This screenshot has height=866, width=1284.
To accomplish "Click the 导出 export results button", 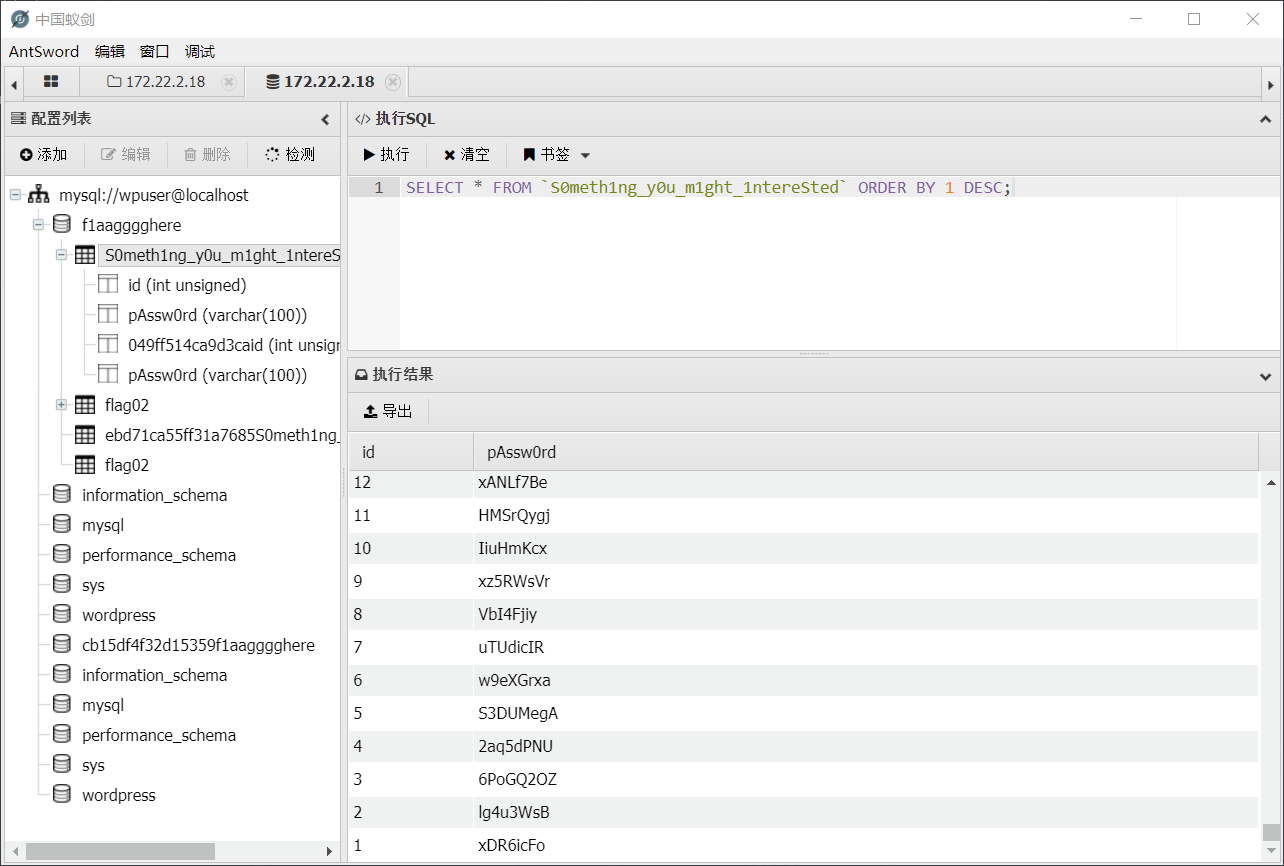I will coord(388,411).
